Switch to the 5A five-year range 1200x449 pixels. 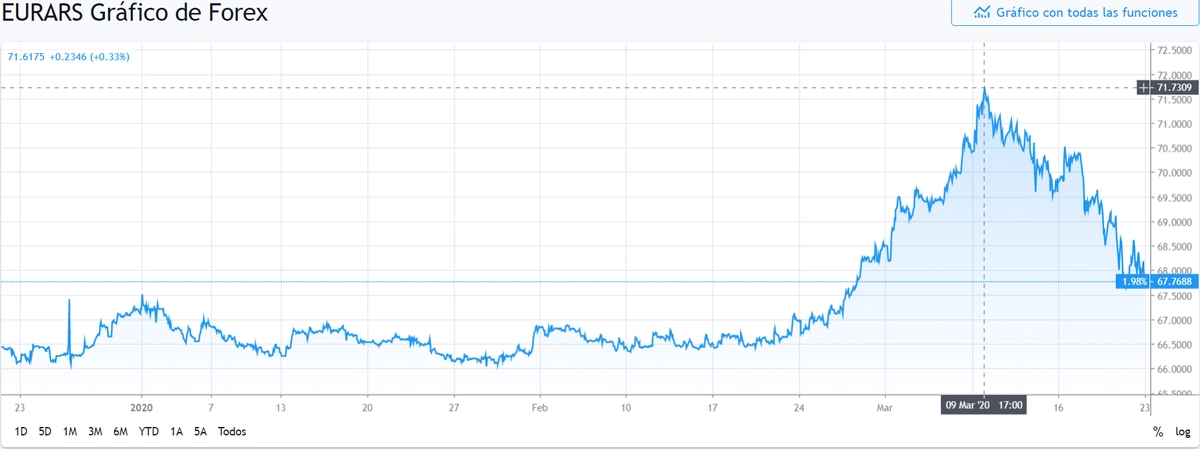click(200, 432)
